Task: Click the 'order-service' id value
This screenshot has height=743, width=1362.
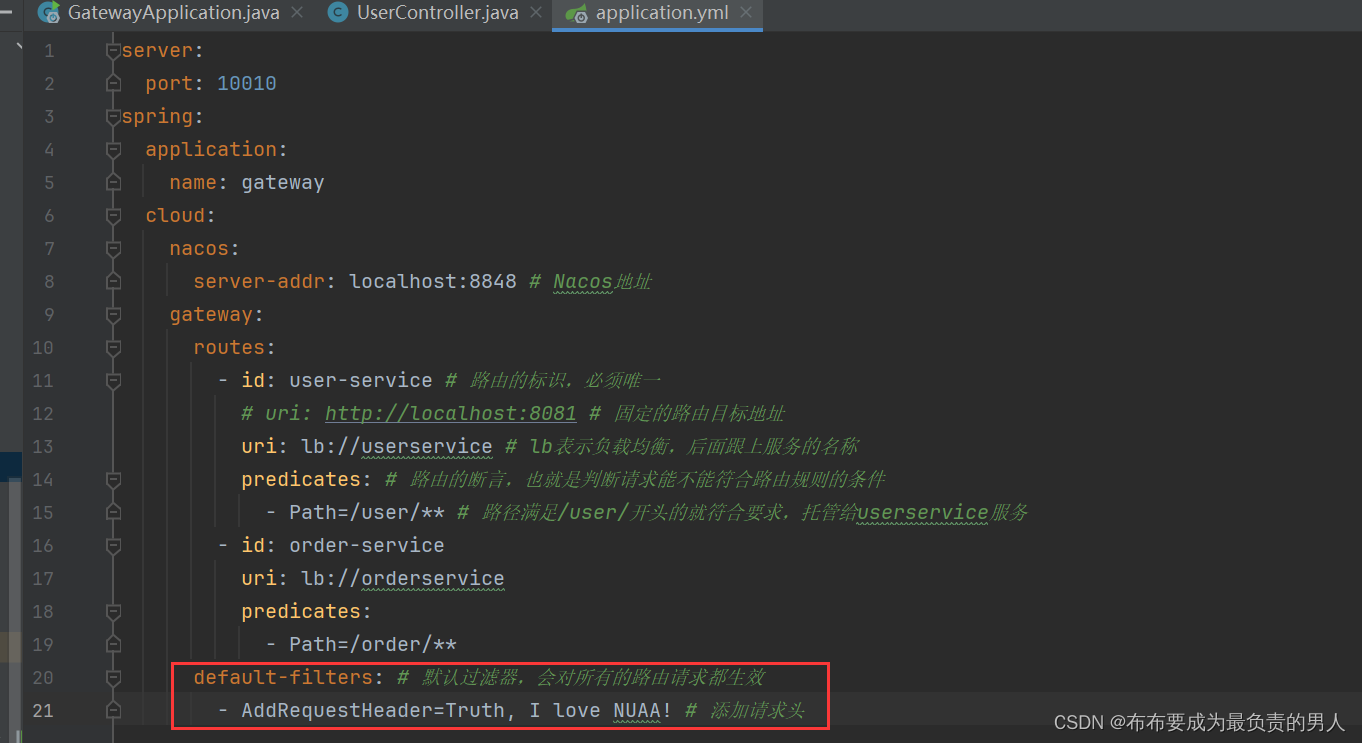Action: [367, 545]
